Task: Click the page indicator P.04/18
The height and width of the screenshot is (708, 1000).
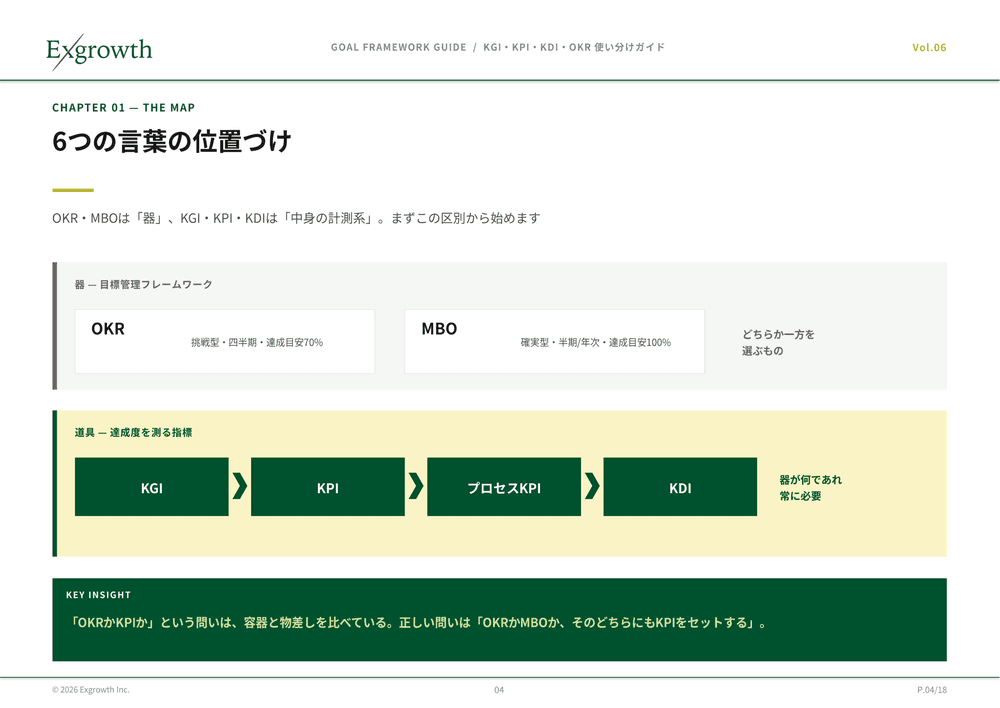Action: coord(932,690)
